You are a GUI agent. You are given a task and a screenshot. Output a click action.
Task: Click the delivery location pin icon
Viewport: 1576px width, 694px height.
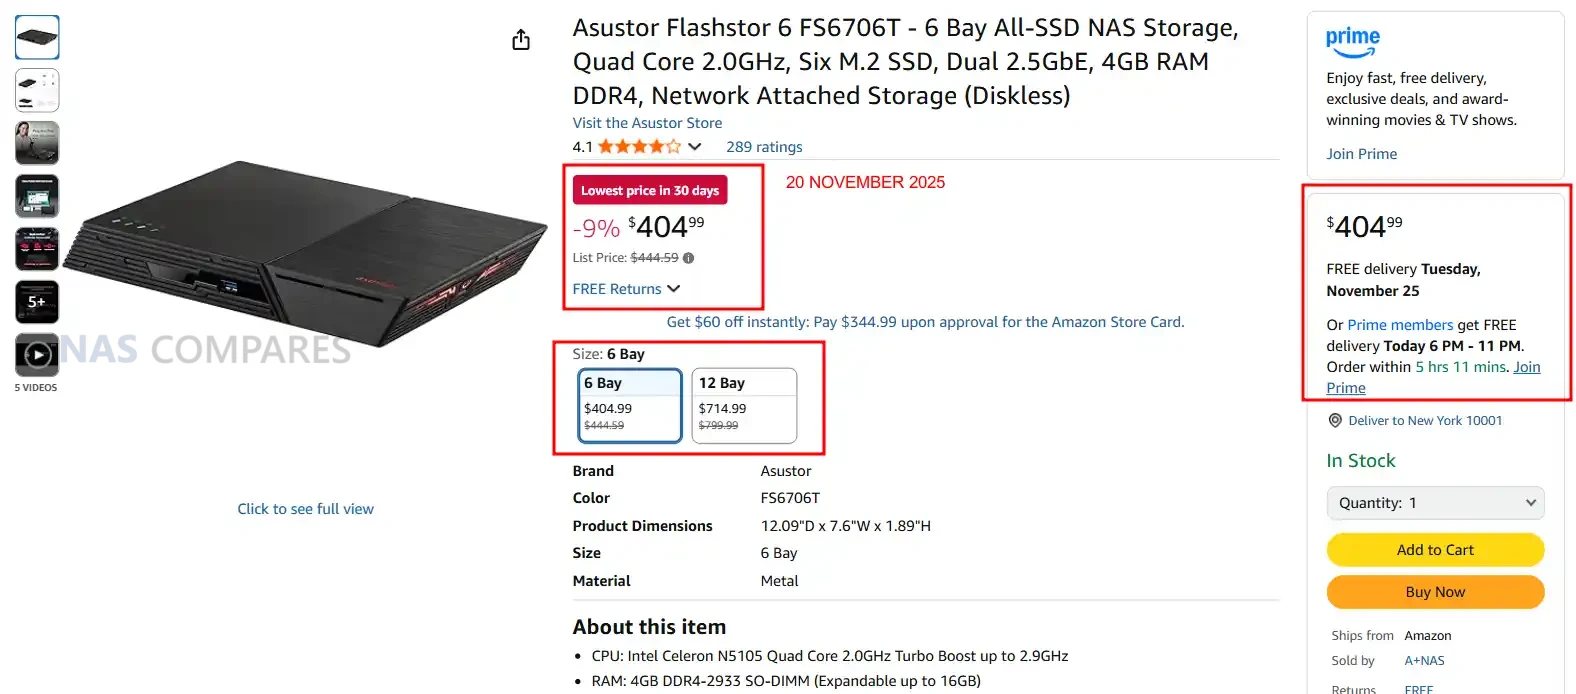1334,421
